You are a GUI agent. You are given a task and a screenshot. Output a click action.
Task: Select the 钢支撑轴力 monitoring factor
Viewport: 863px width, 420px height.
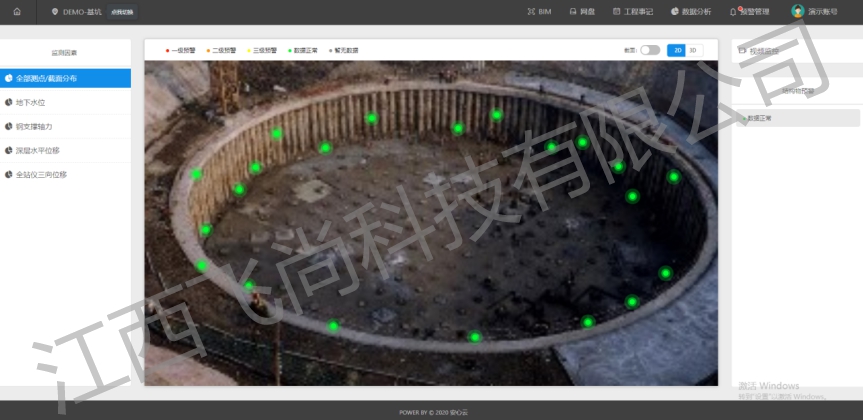(65, 127)
